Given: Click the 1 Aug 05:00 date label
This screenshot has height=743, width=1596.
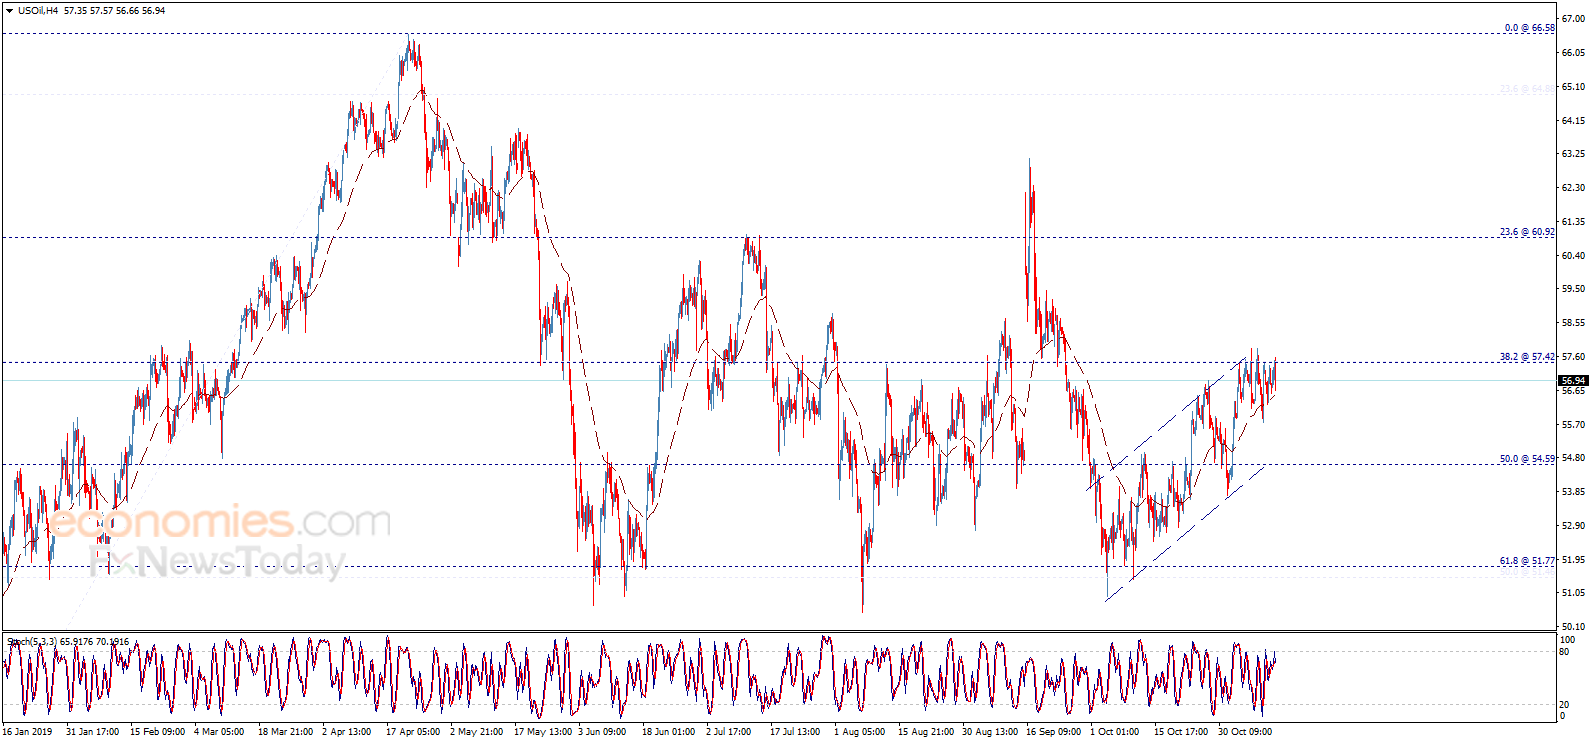Looking at the screenshot, I should (x=859, y=732).
